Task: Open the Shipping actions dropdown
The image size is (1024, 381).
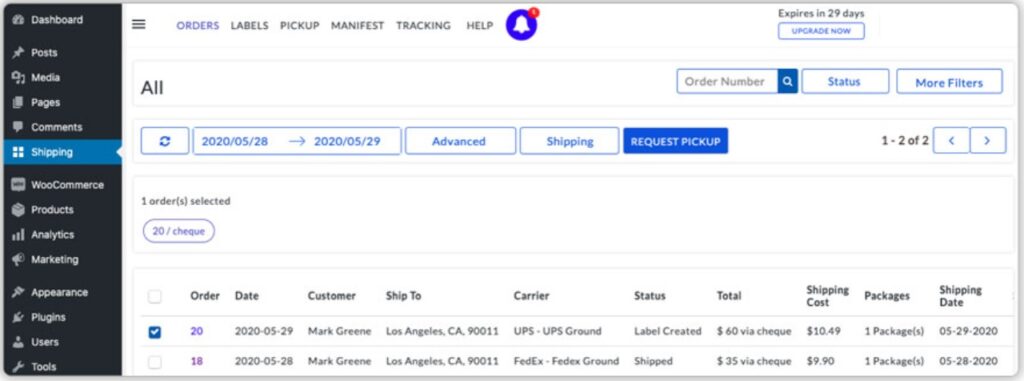Action: [x=569, y=141]
